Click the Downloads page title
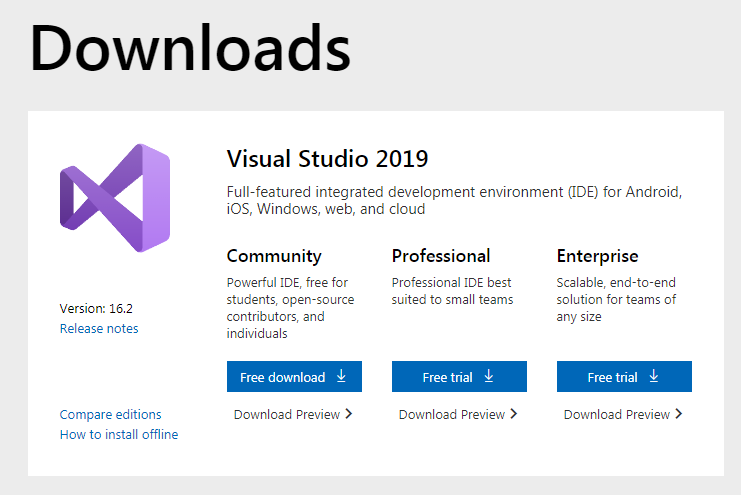 (190, 49)
